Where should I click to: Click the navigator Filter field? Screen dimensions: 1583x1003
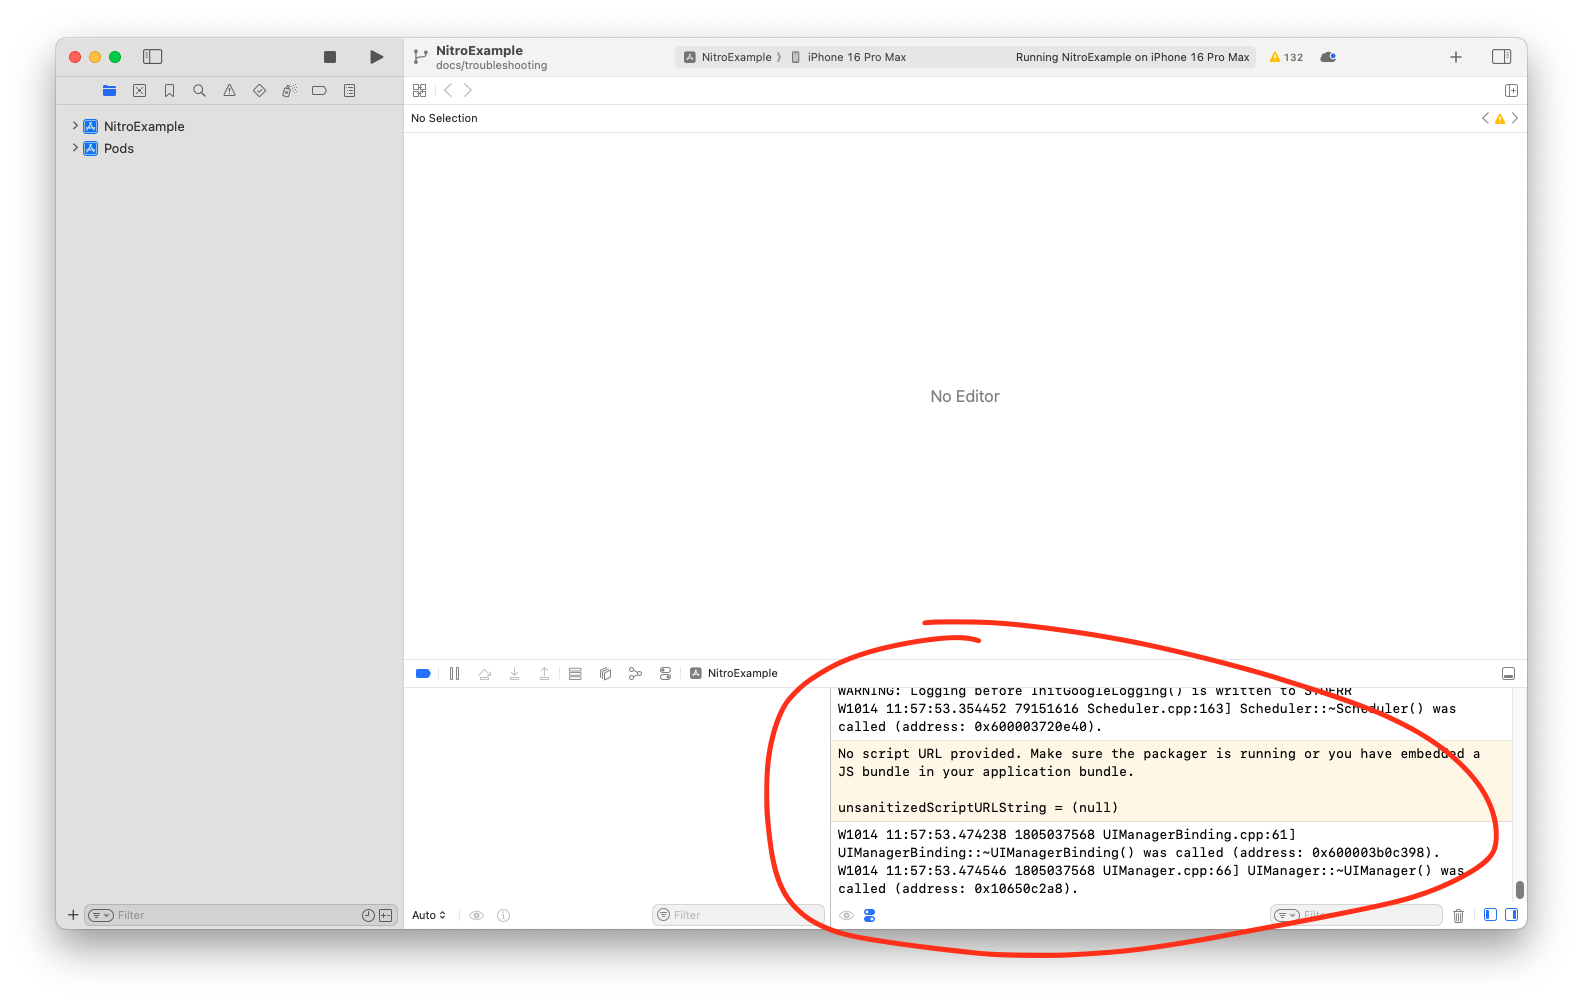tap(235, 915)
